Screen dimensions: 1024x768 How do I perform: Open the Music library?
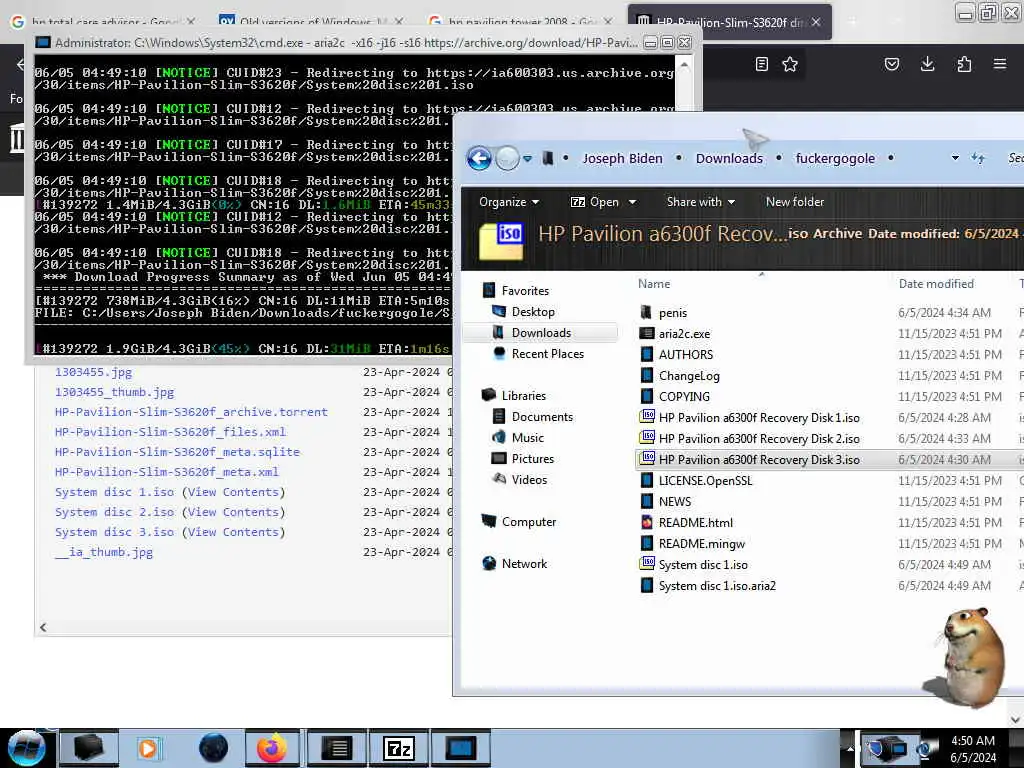528,438
